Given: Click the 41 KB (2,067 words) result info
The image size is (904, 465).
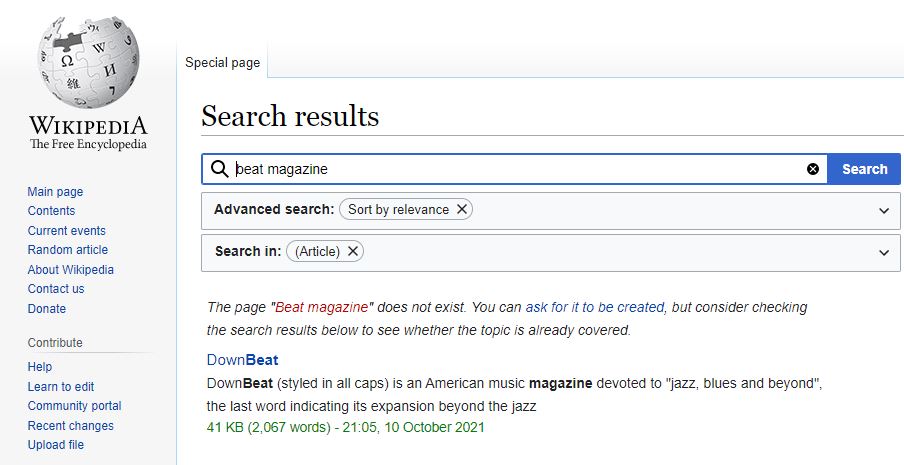Looking at the screenshot, I should (346, 427).
